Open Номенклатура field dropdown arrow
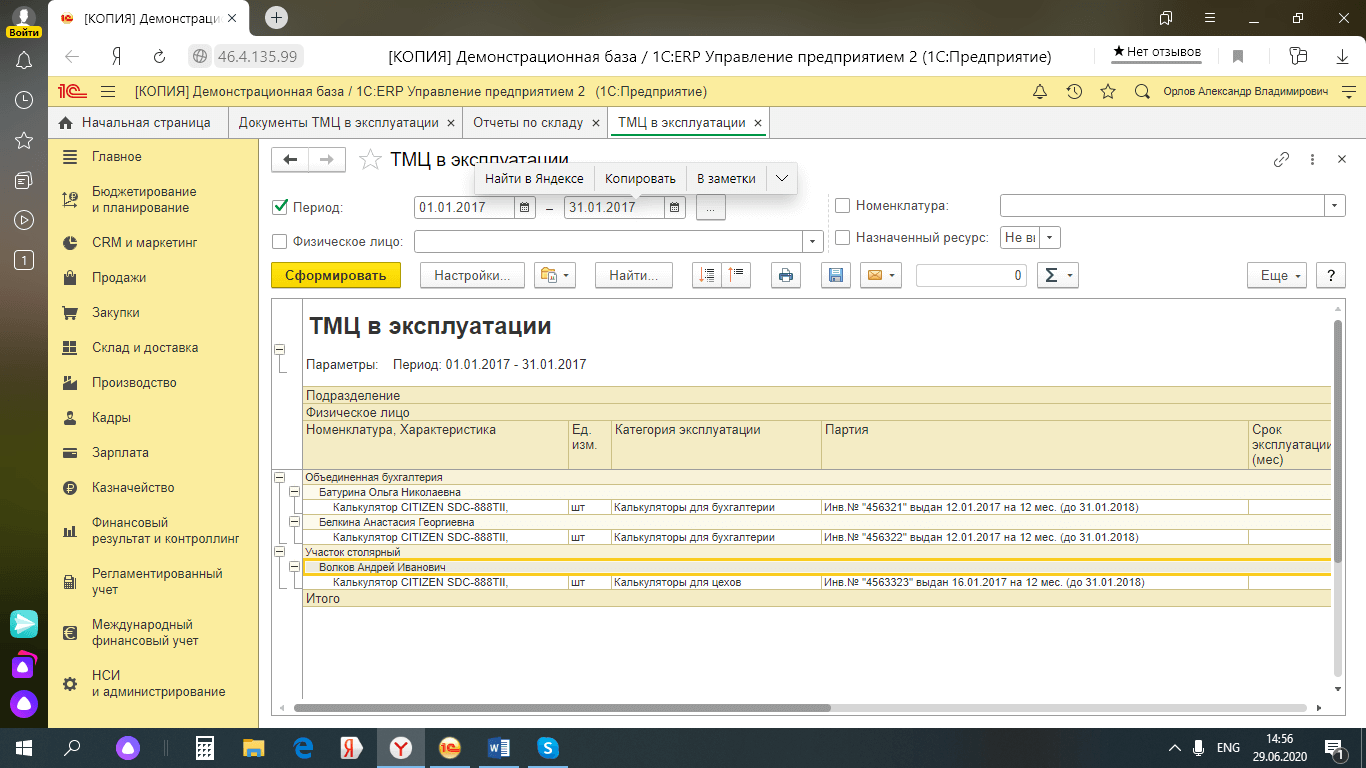1366x768 pixels. click(1335, 205)
